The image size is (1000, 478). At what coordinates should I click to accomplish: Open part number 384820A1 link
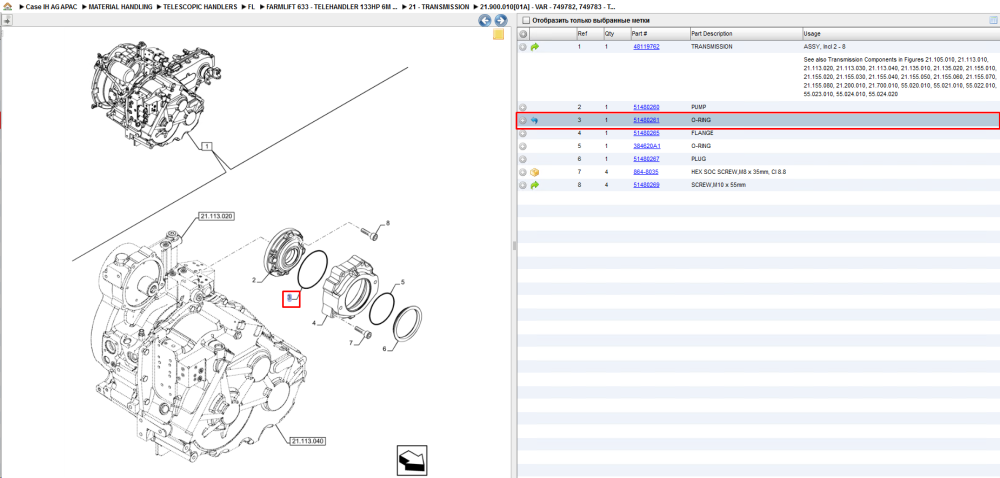pos(647,146)
